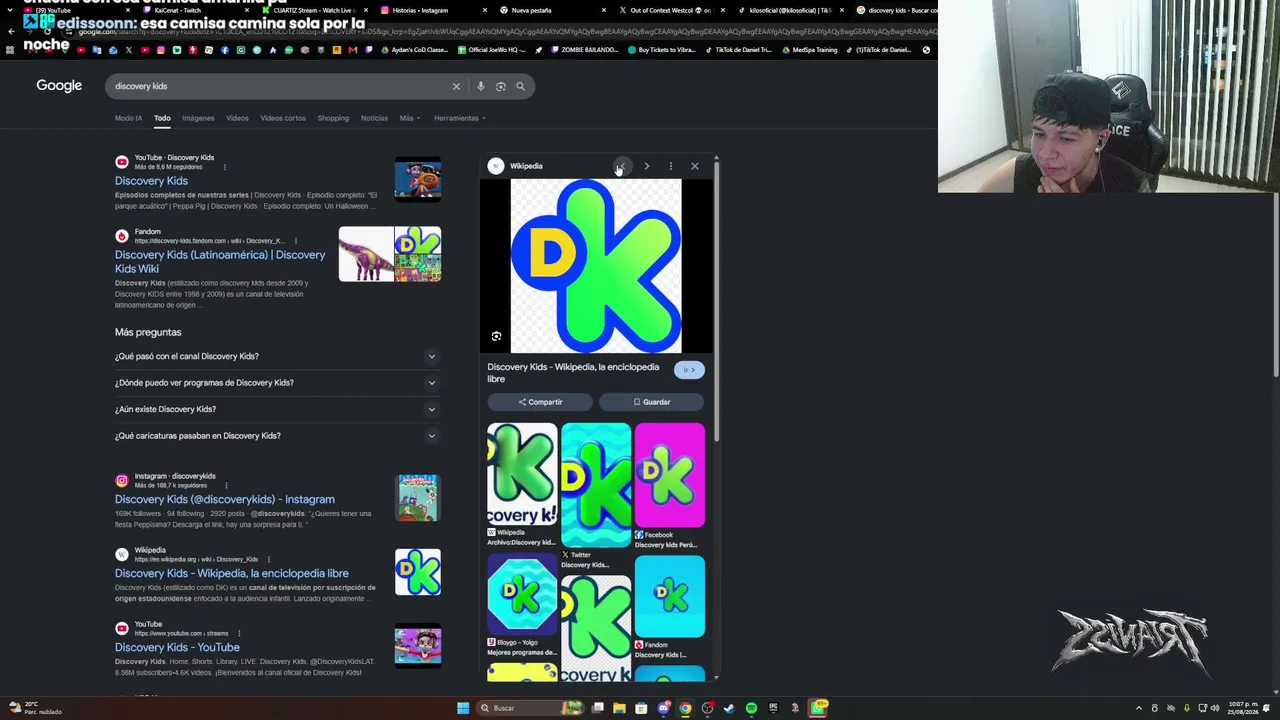Select the Fandom Discovery Kids light-blue thumbnail
This screenshot has width=1280, height=720.
pyautogui.click(x=670, y=597)
